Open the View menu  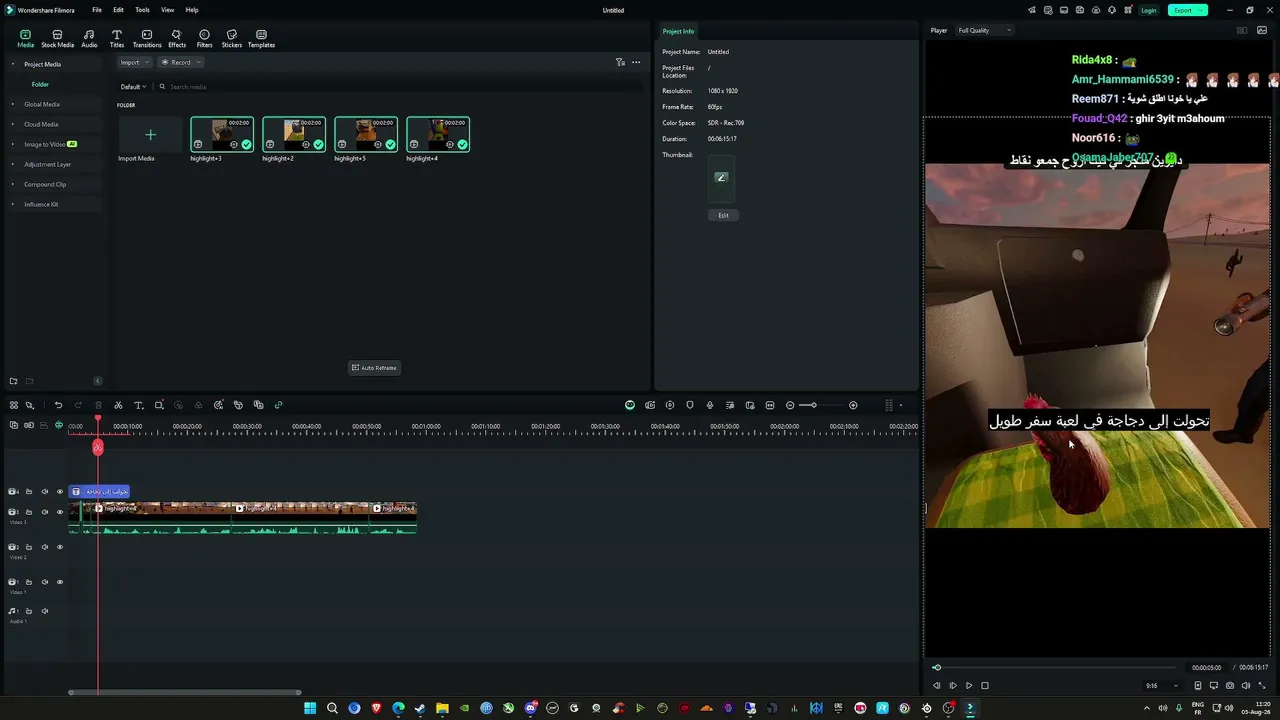pos(167,10)
